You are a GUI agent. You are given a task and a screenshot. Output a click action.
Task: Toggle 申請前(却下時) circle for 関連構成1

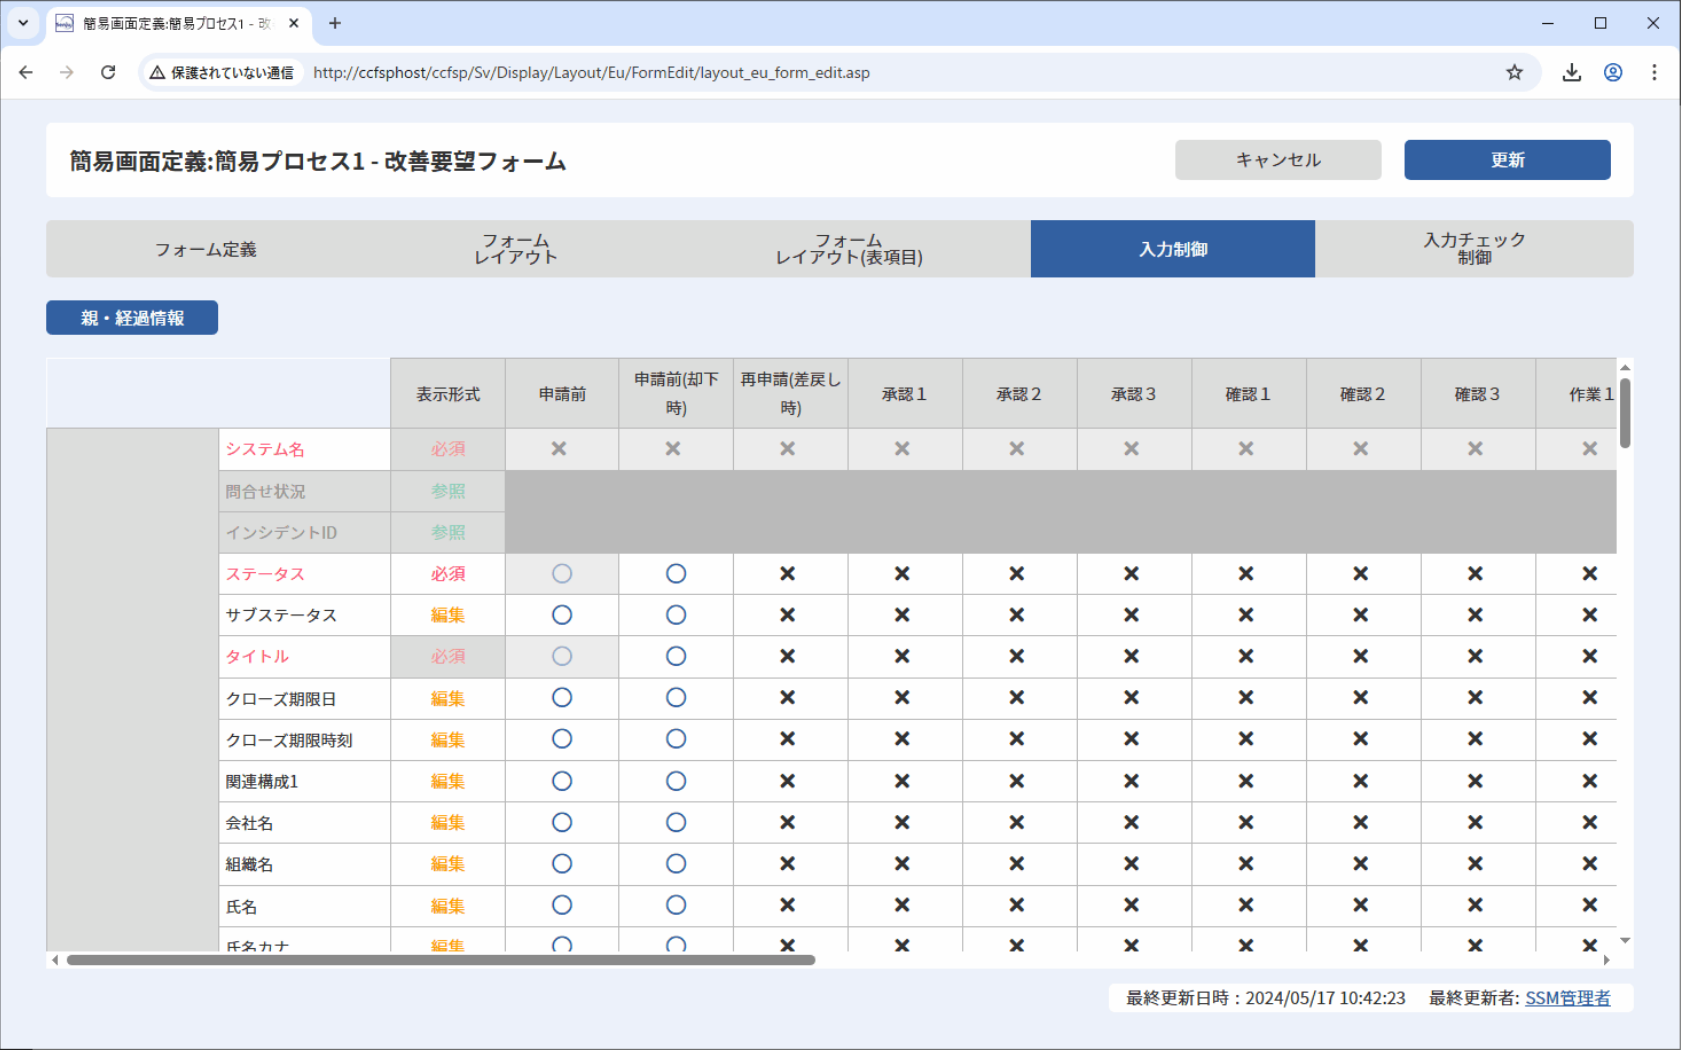(676, 781)
